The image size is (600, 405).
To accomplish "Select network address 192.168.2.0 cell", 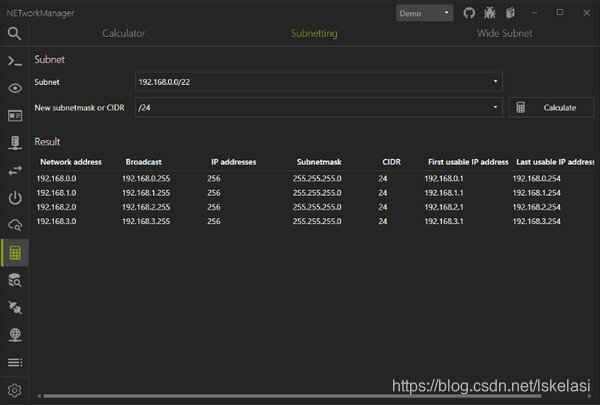I will tap(56, 207).
